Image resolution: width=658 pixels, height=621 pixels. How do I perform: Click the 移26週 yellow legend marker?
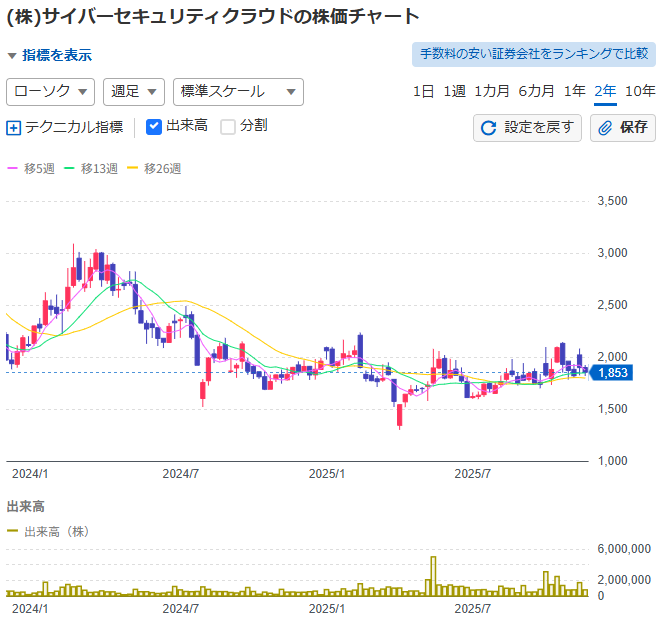[133, 169]
